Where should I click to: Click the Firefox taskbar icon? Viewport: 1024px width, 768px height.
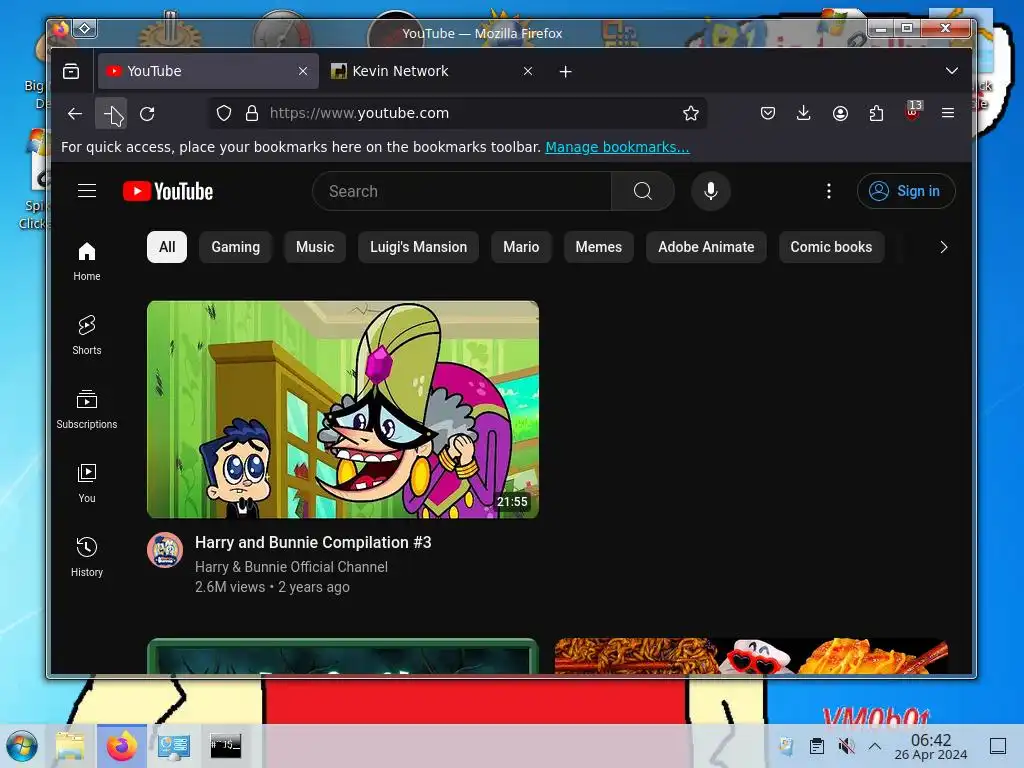(x=121, y=746)
